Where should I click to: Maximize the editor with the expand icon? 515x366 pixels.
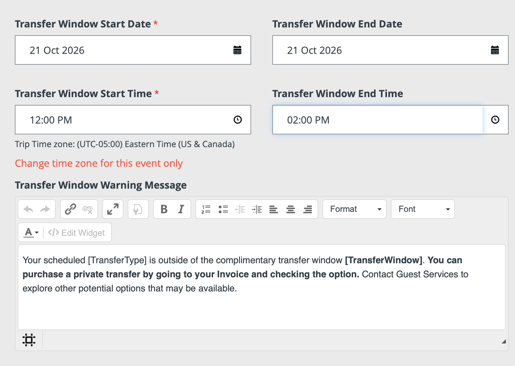pyautogui.click(x=113, y=209)
